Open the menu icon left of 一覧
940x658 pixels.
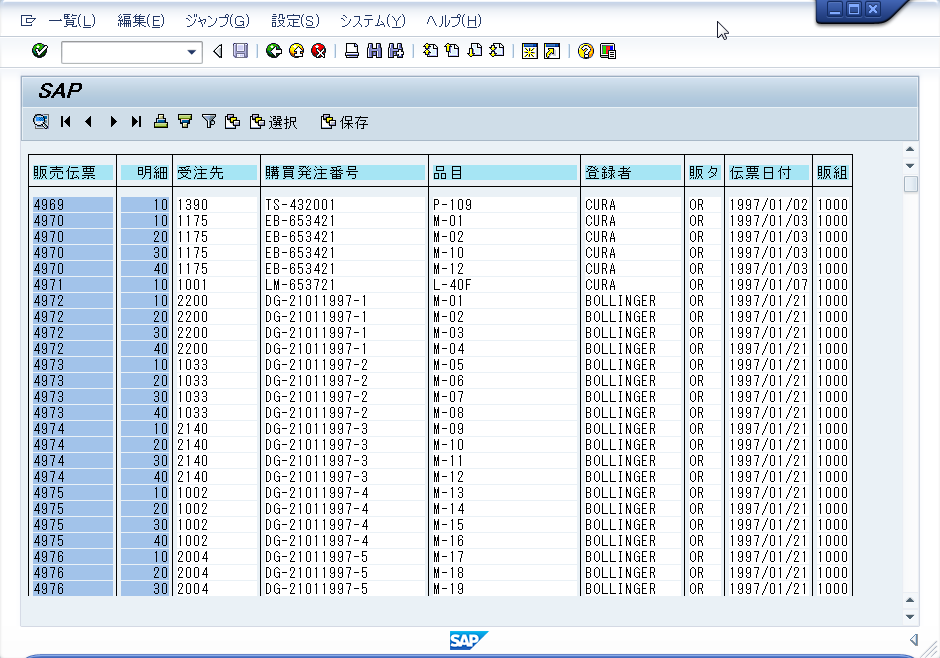[x=28, y=21]
